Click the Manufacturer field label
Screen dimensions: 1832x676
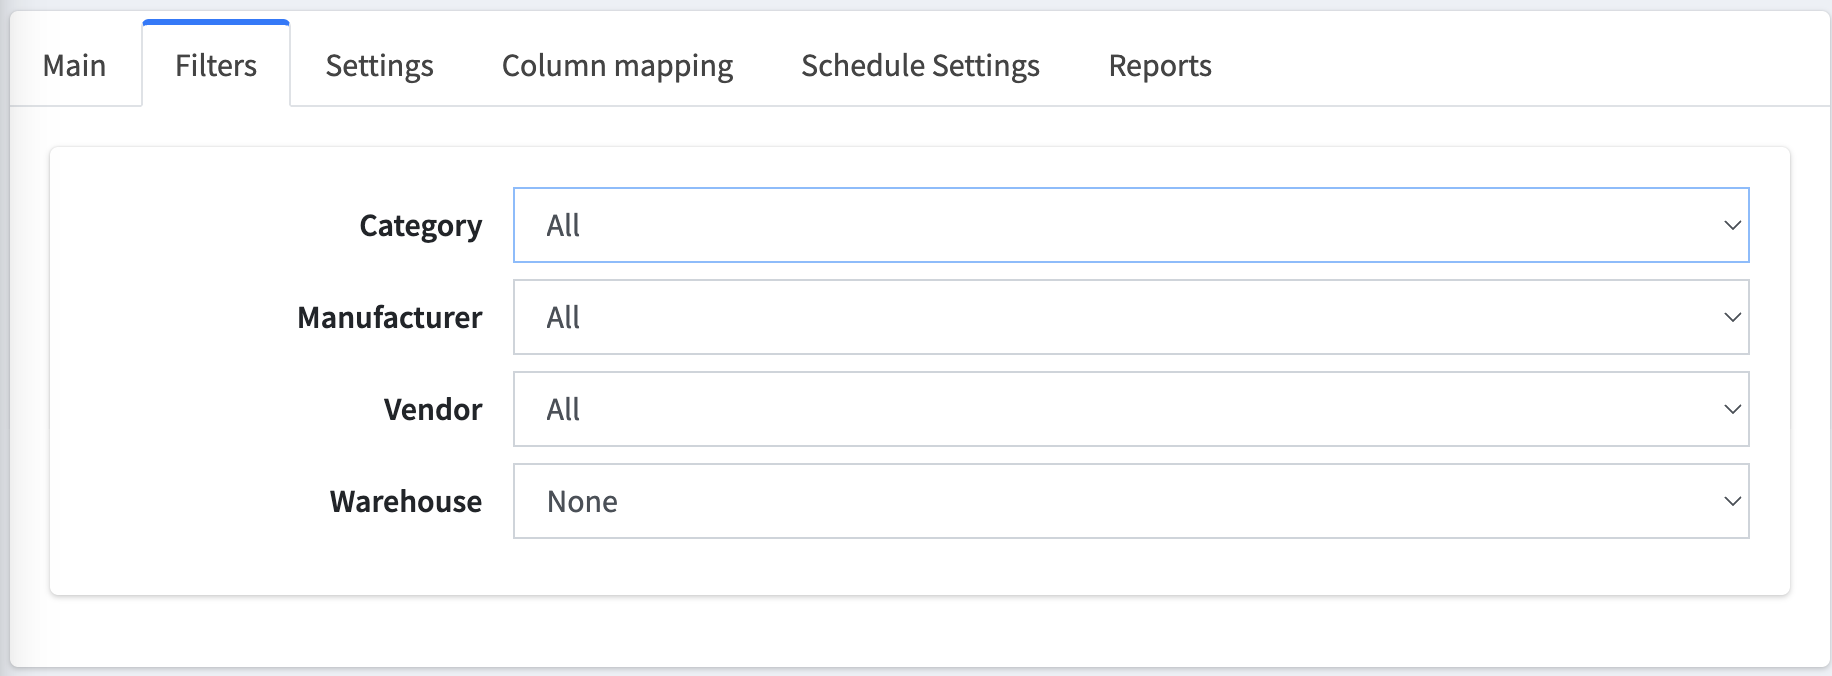point(389,318)
